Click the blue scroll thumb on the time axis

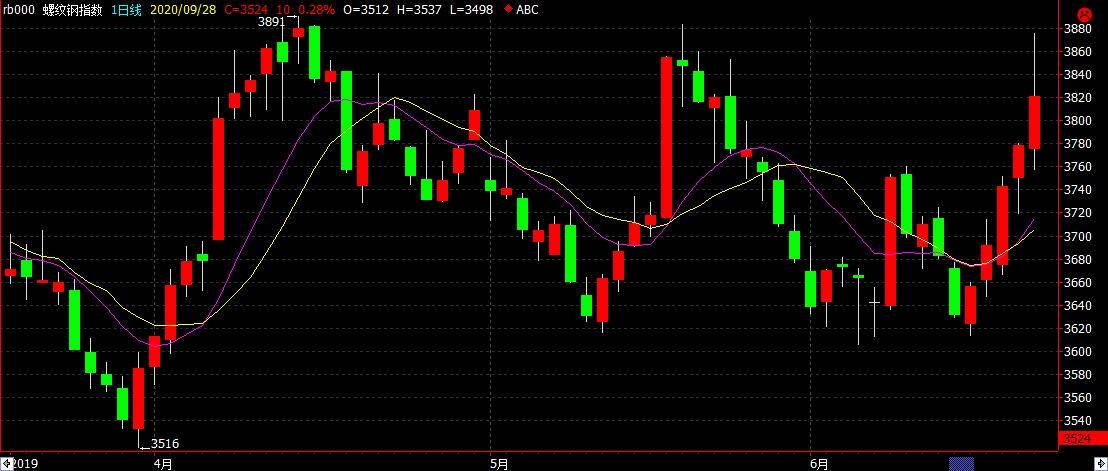960,463
